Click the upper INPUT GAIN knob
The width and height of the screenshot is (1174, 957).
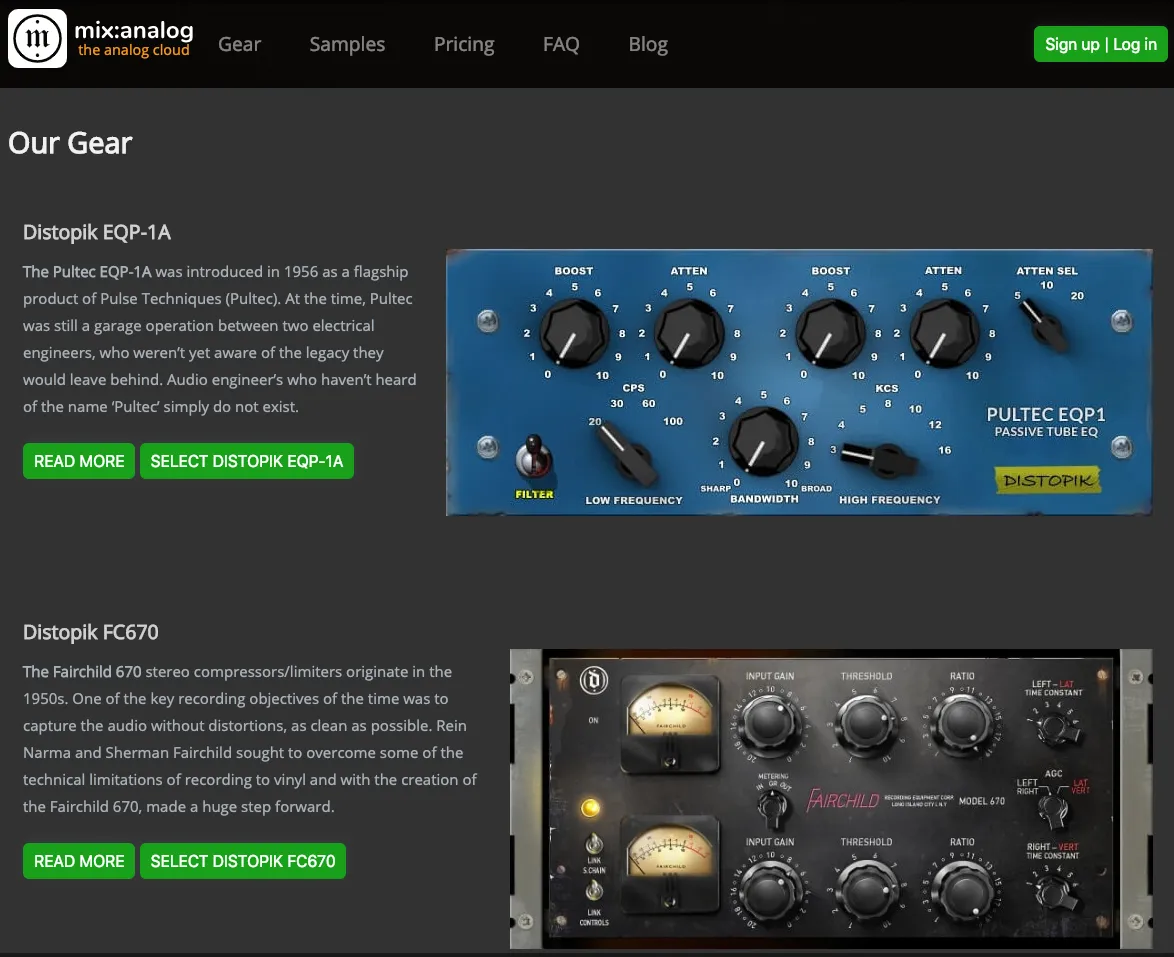(x=770, y=723)
